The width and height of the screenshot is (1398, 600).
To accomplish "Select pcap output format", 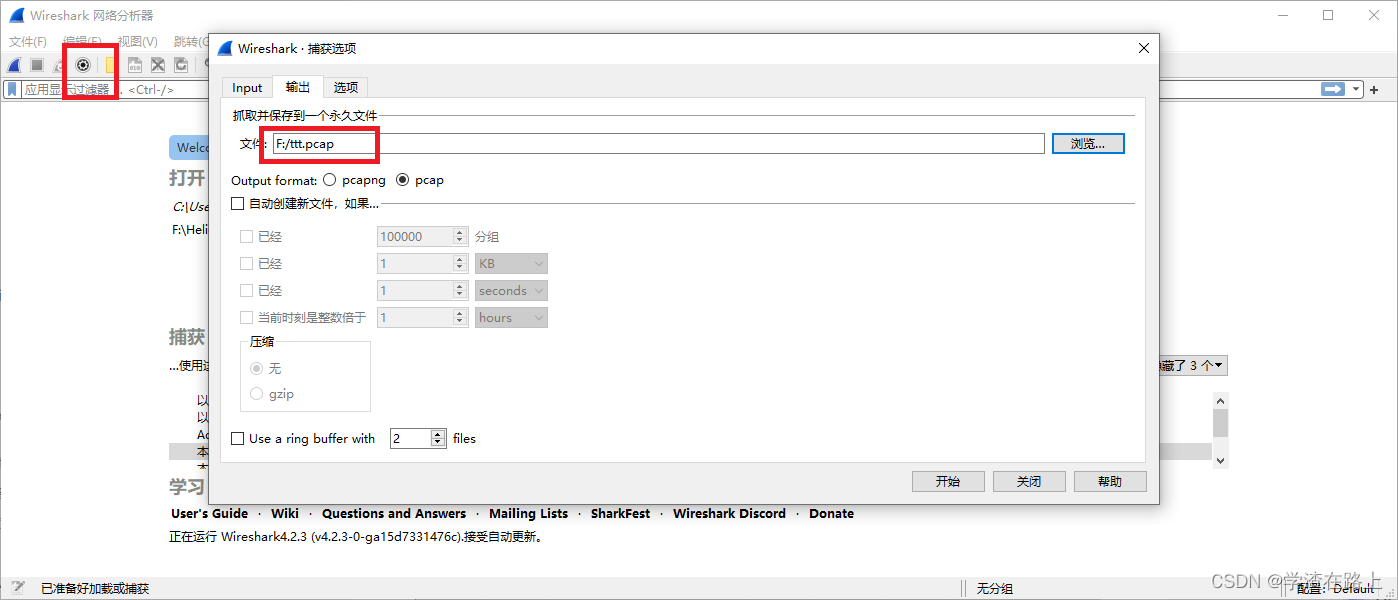I will [403, 180].
